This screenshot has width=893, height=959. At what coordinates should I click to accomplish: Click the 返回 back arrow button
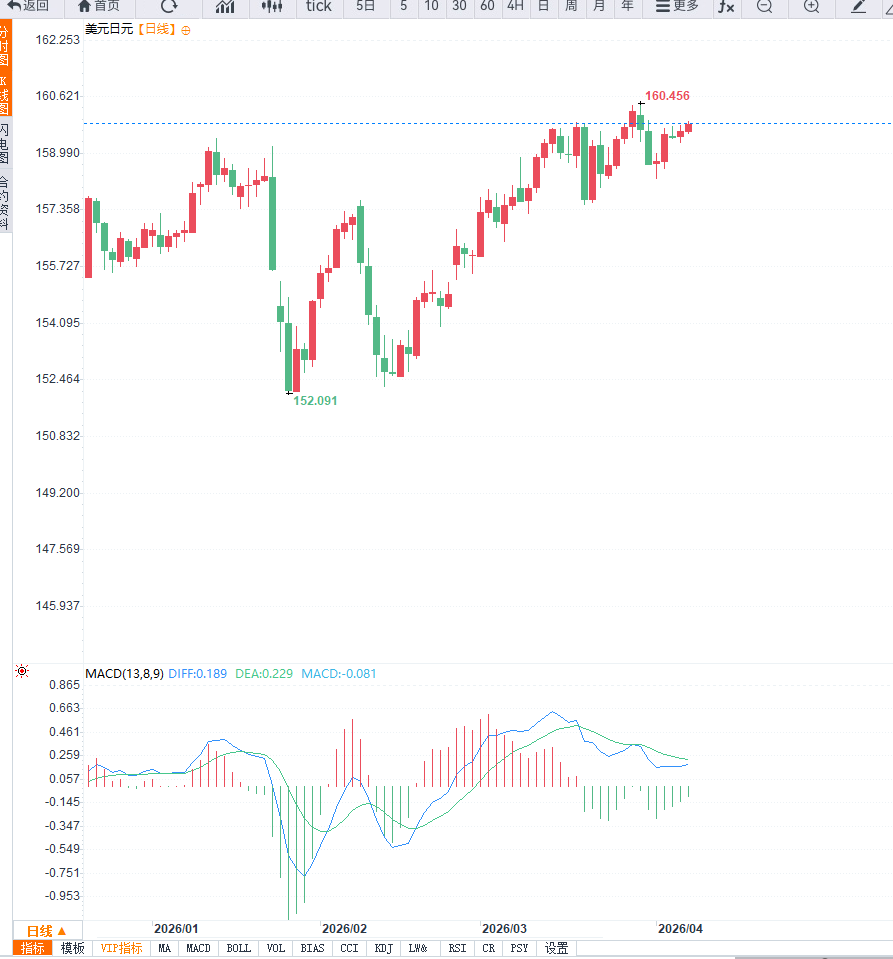click(x=29, y=6)
